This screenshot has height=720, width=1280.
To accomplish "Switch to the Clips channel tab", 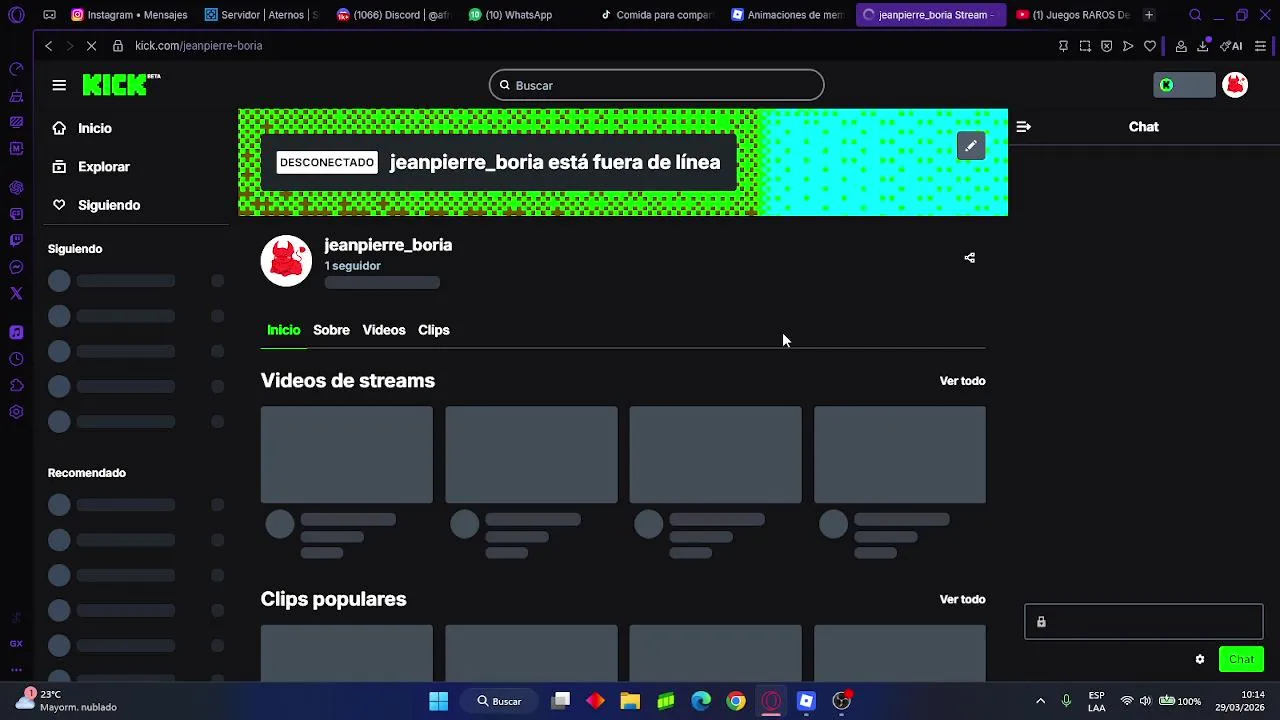I will 434,330.
